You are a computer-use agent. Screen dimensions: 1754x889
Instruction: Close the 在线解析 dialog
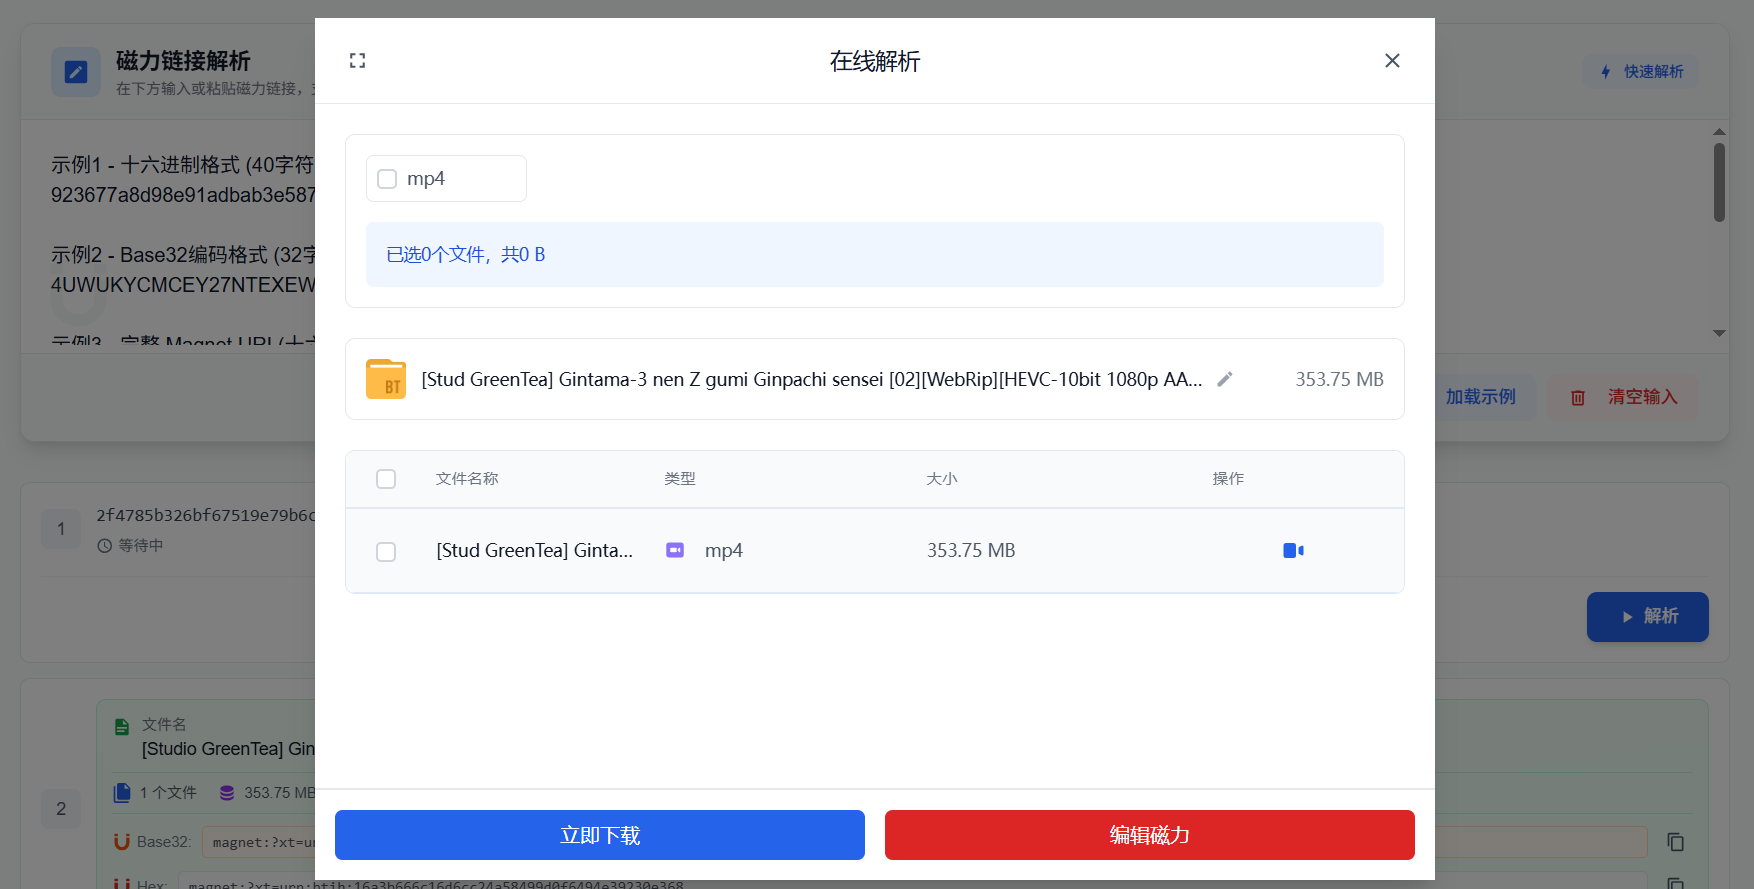coord(1391,61)
